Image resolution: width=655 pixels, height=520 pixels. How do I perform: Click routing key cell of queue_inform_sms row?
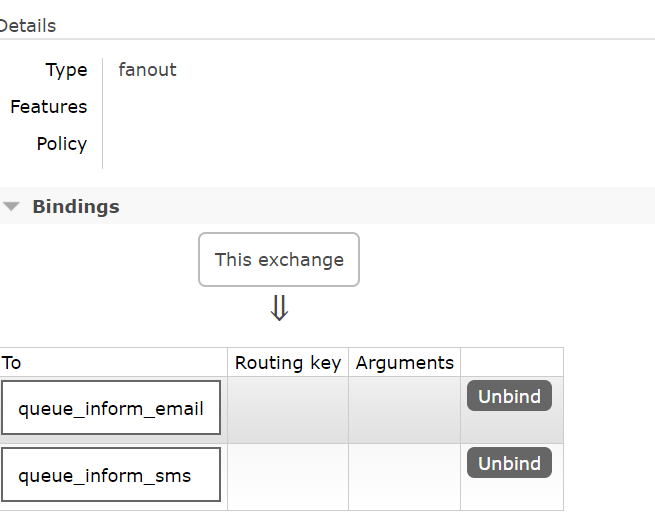(288, 477)
